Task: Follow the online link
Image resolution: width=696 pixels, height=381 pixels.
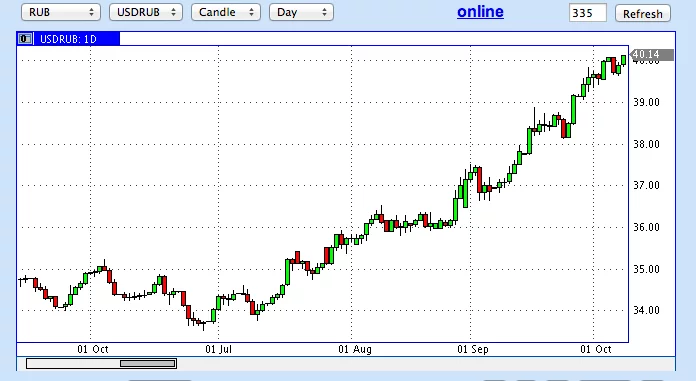Action: click(x=480, y=12)
